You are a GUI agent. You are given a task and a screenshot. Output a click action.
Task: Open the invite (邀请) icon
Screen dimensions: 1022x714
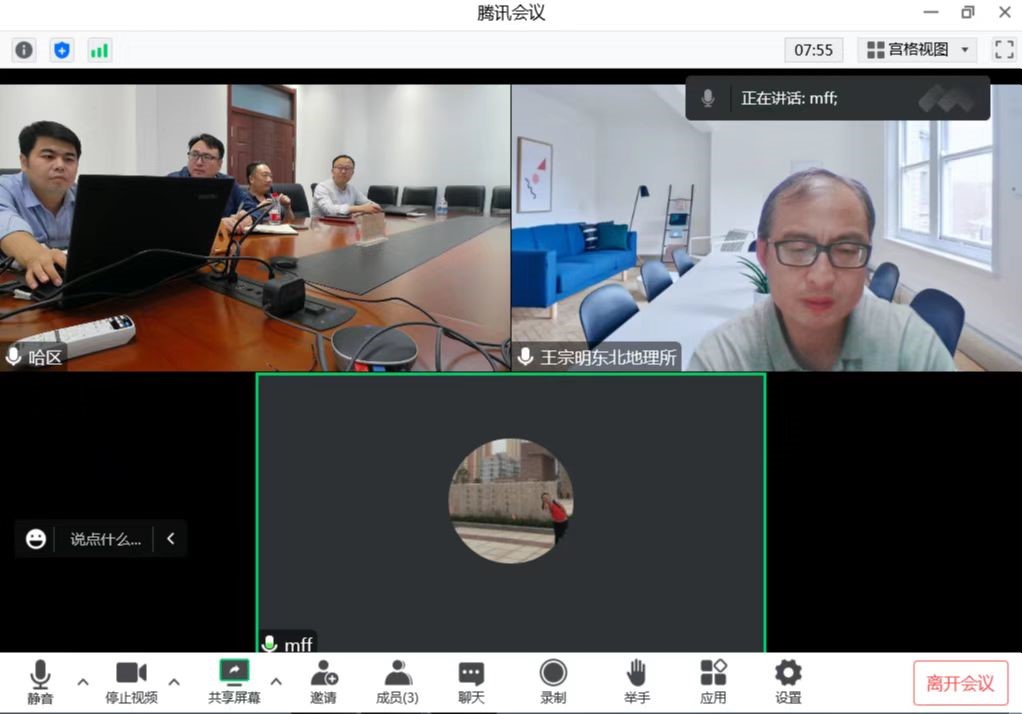coord(323,681)
